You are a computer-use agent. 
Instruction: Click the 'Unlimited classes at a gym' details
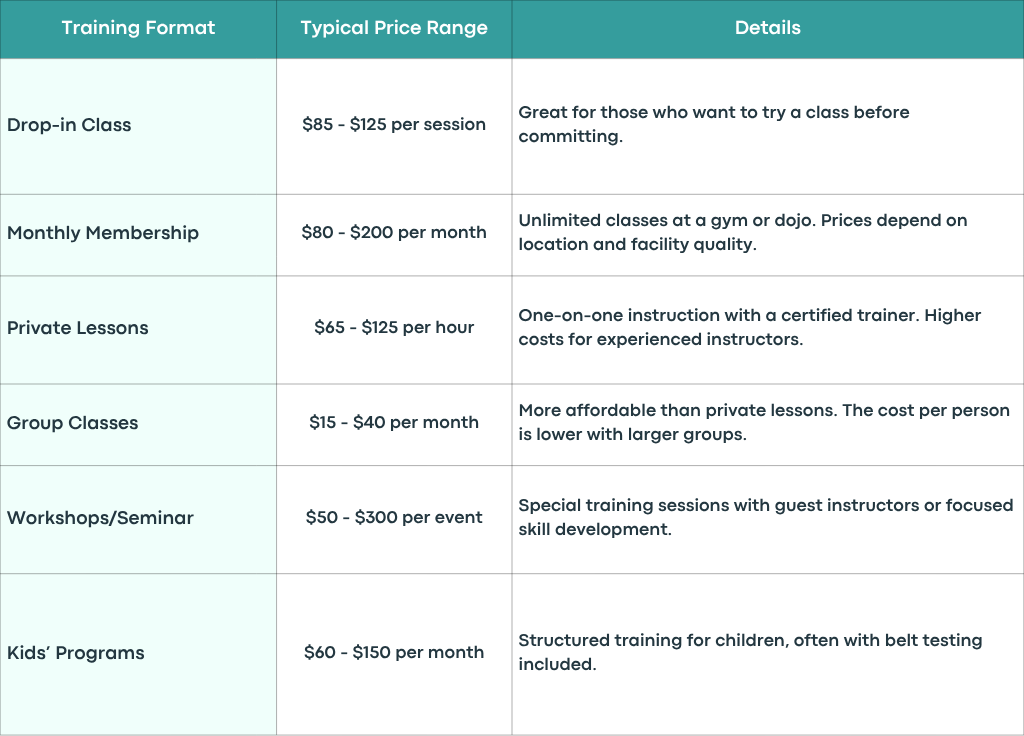point(743,232)
